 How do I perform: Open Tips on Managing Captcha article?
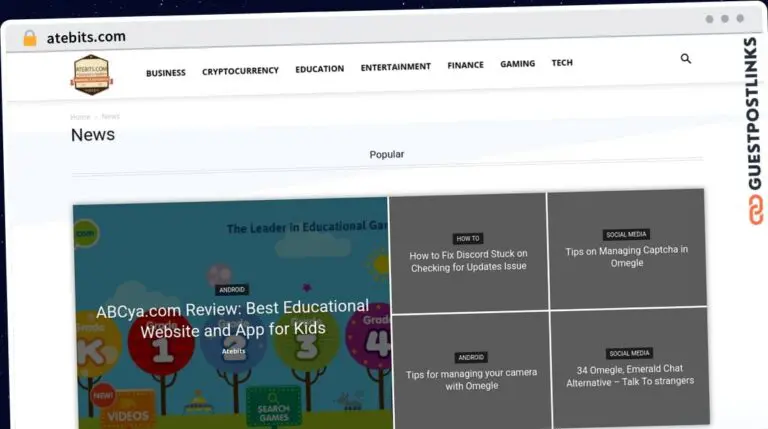tap(626, 256)
